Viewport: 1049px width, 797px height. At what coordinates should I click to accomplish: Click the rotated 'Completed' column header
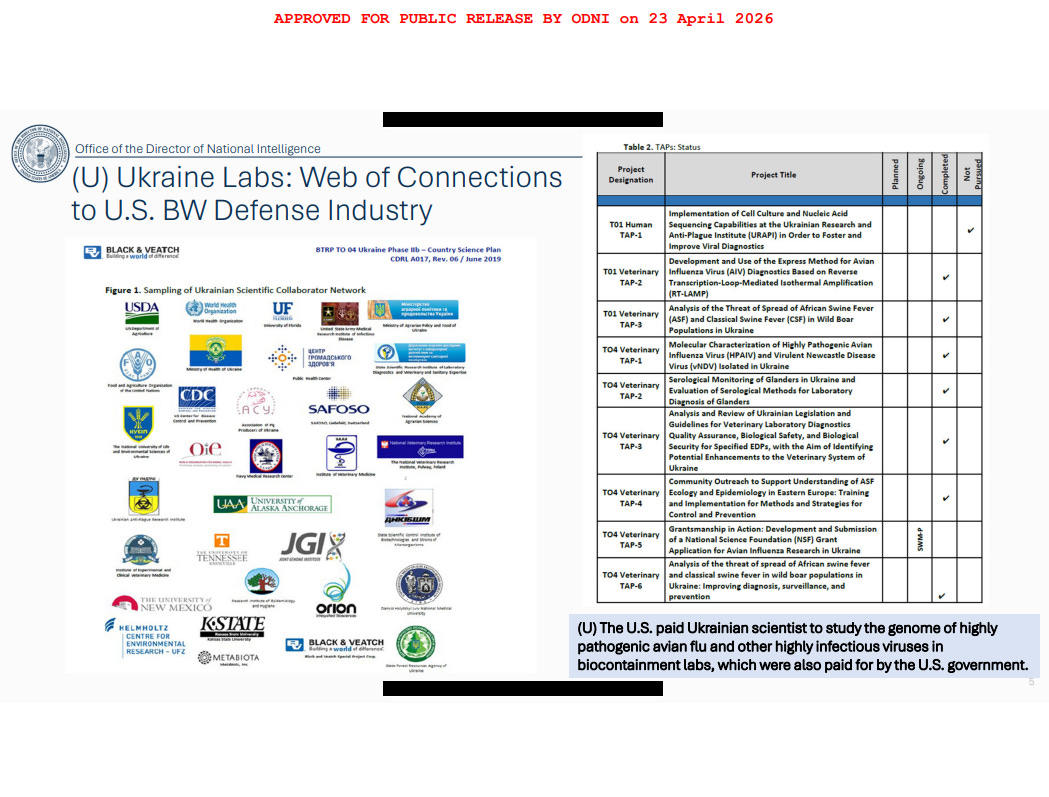coord(945,174)
